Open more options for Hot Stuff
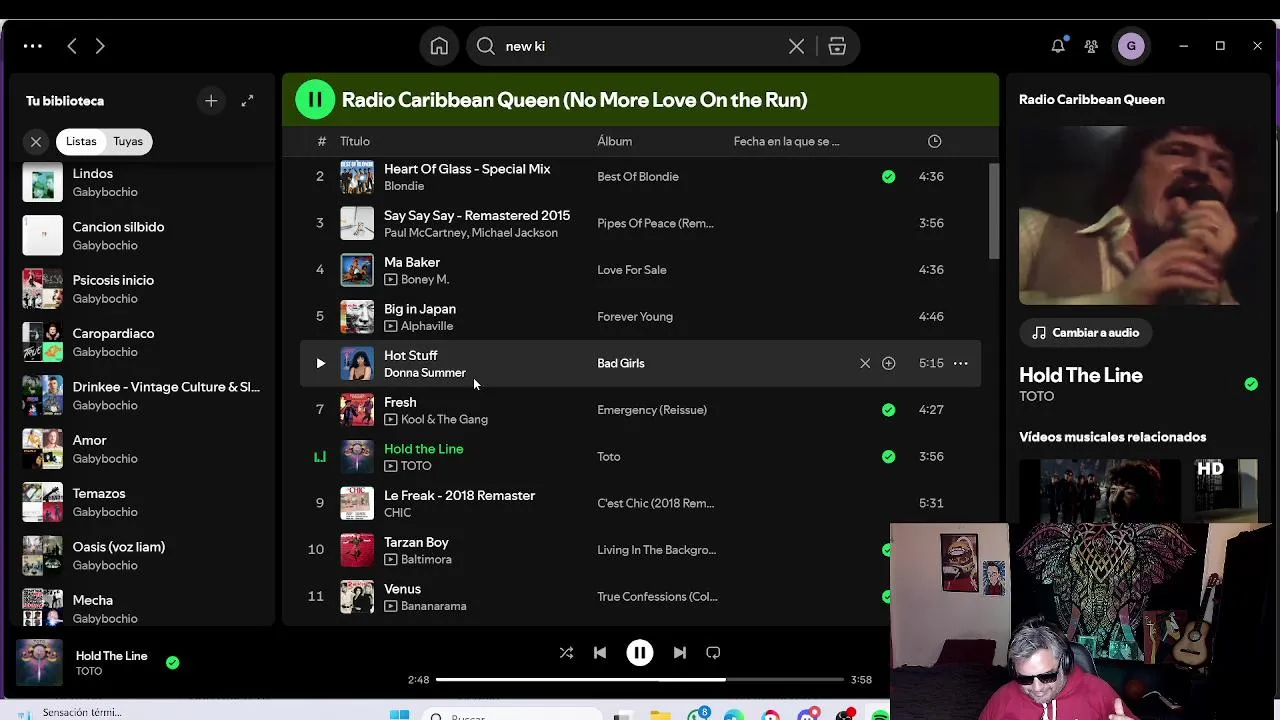 (x=960, y=363)
